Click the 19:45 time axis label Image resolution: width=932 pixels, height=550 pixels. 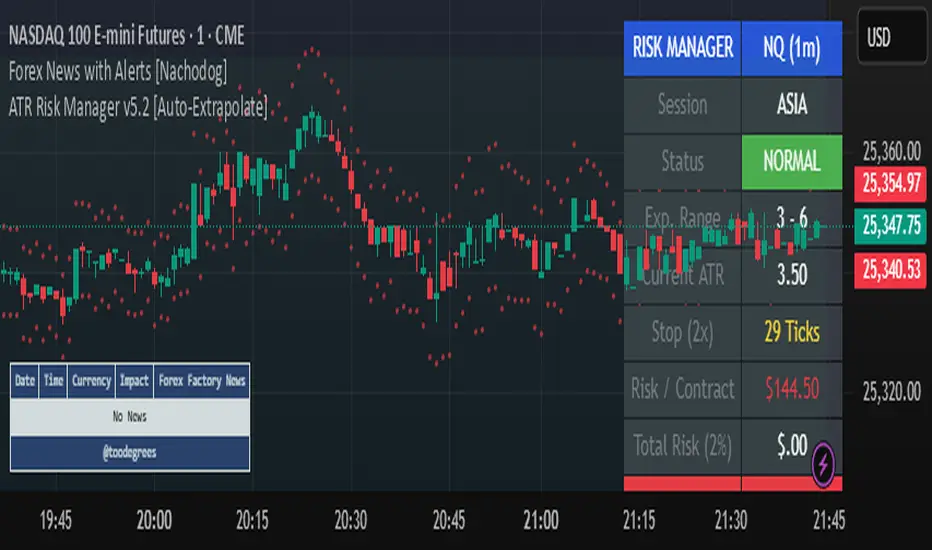[56, 521]
